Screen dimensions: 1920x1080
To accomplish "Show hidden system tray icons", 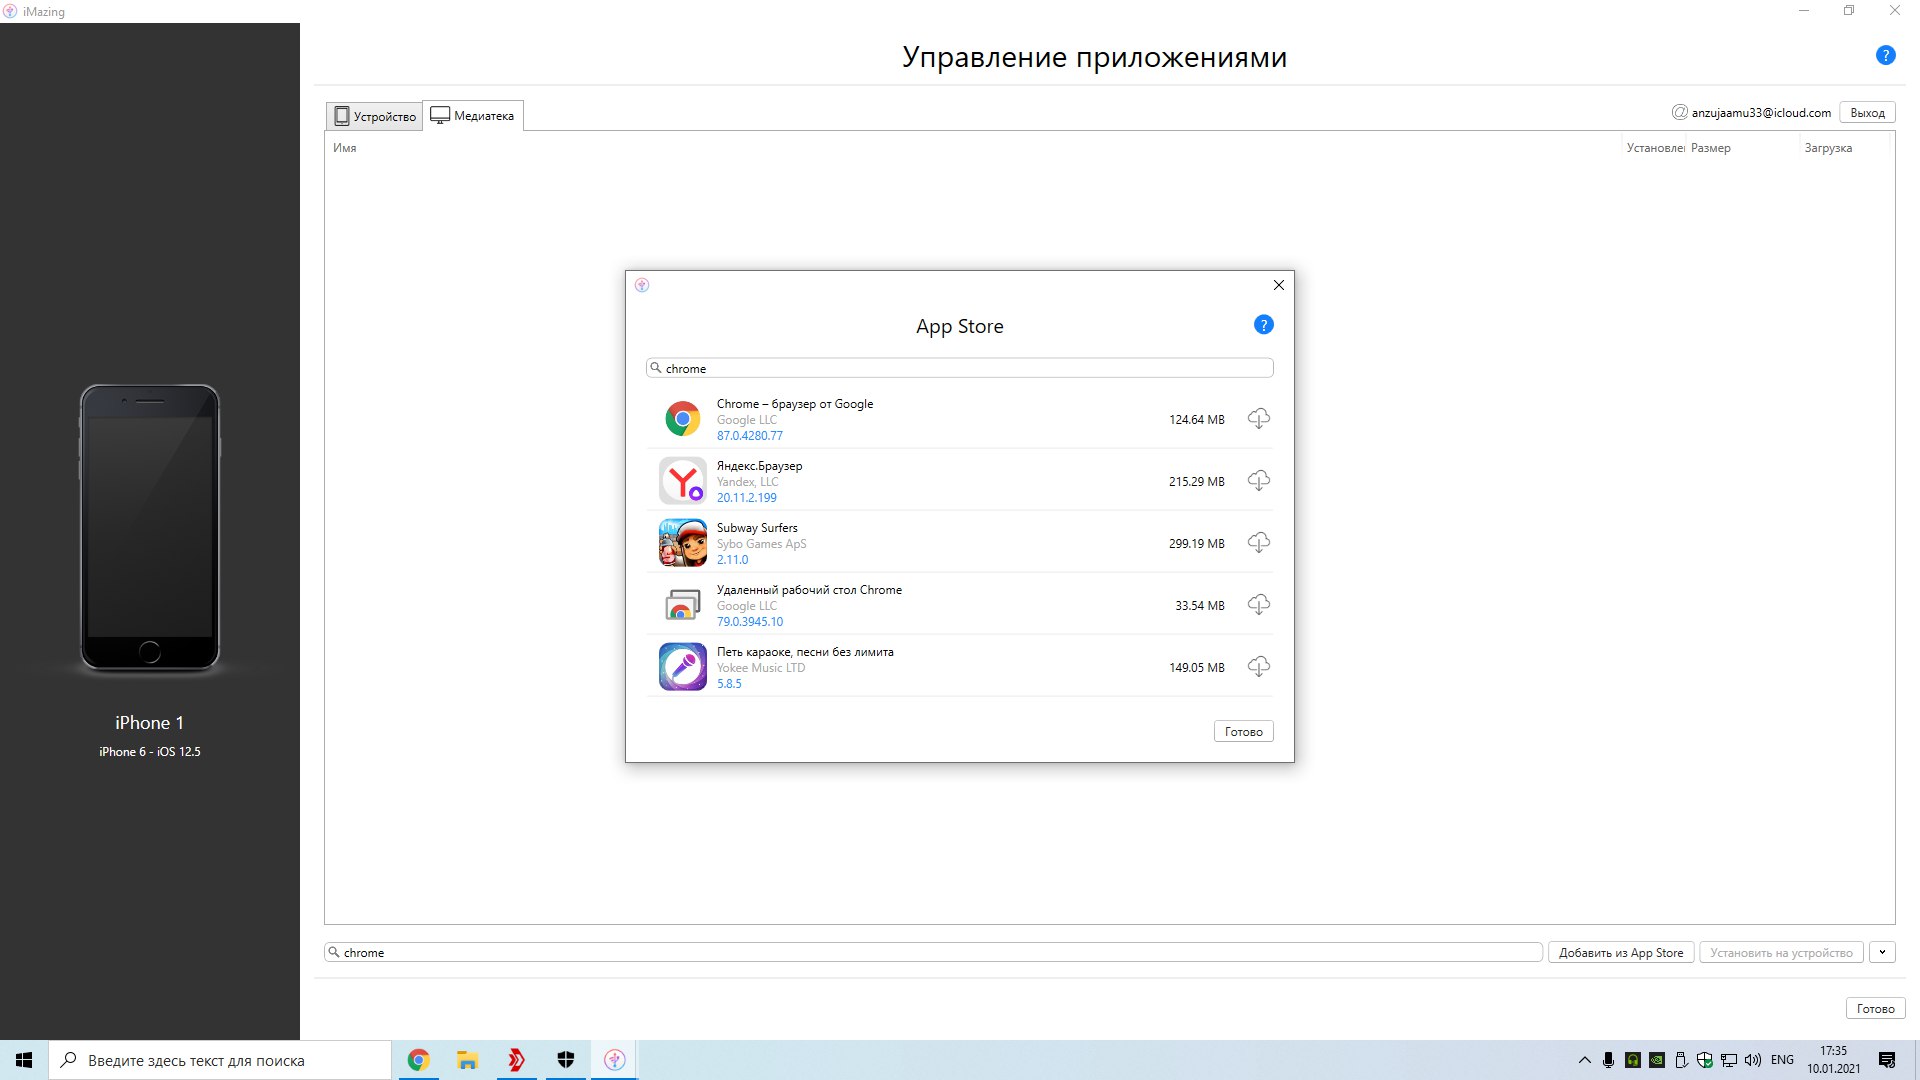I will coord(1584,1060).
